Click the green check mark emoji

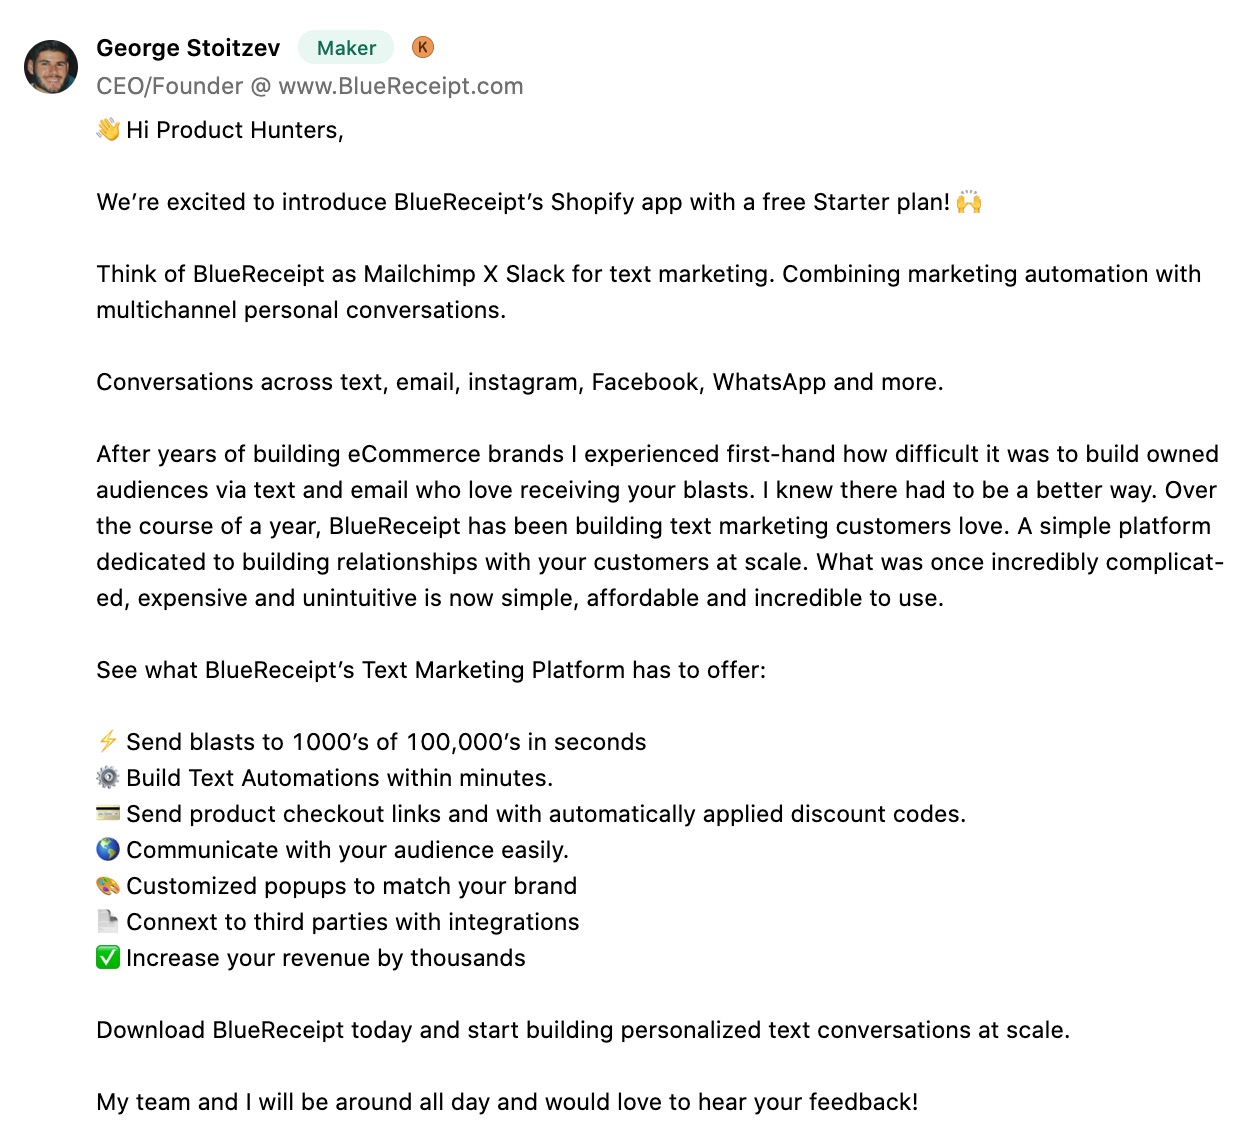click(x=108, y=957)
